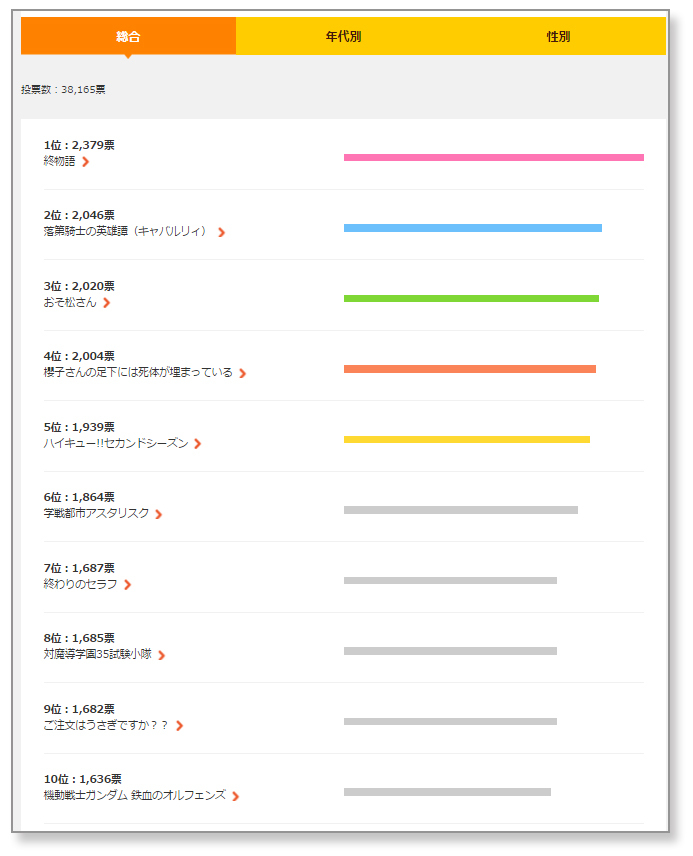Click the arrow icon after 櫻子さんの足下には死体が埋まっている
This screenshot has width=693, height=856.
coord(243,374)
